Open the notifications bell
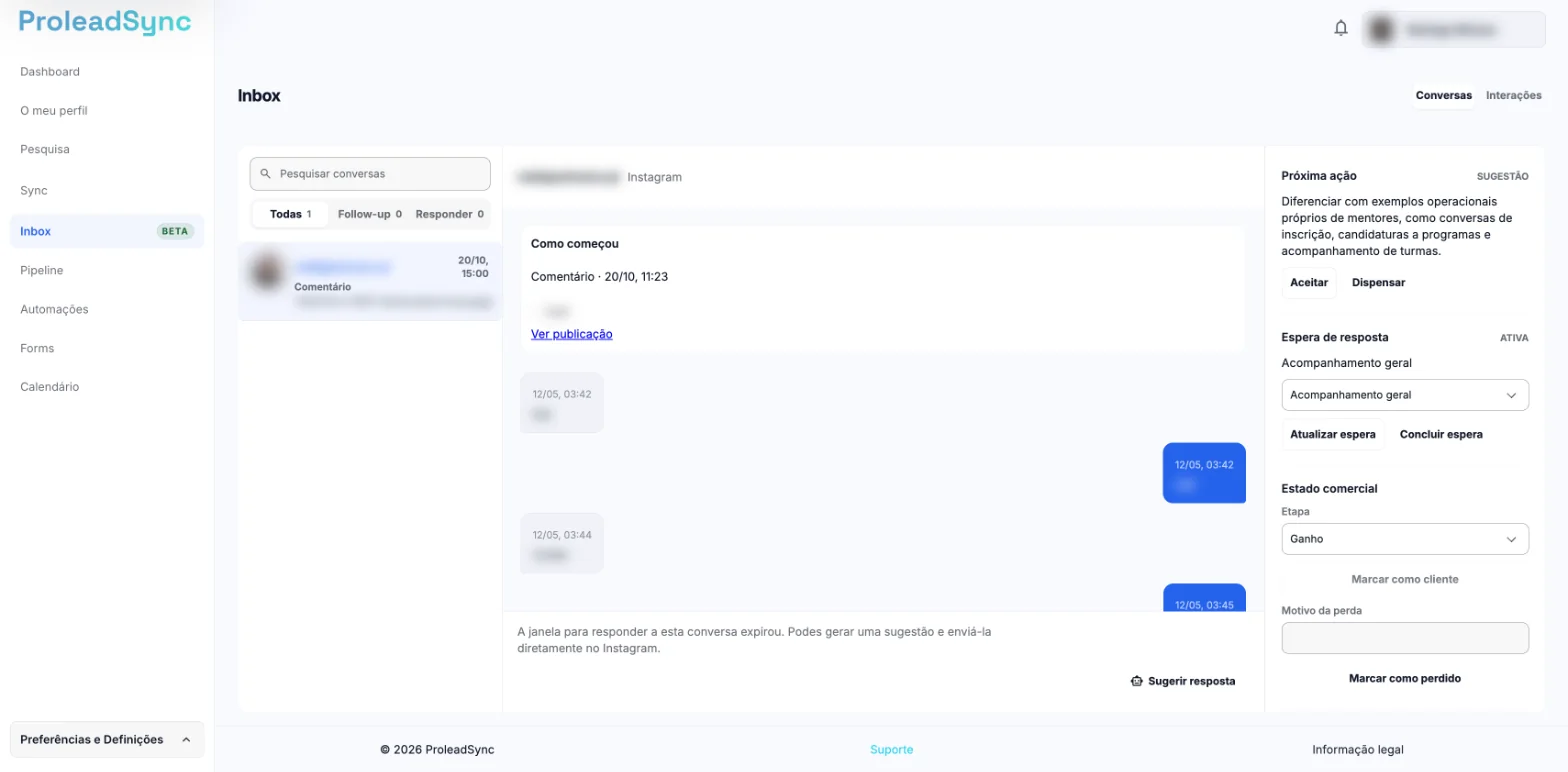The image size is (1568, 772). click(1341, 29)
